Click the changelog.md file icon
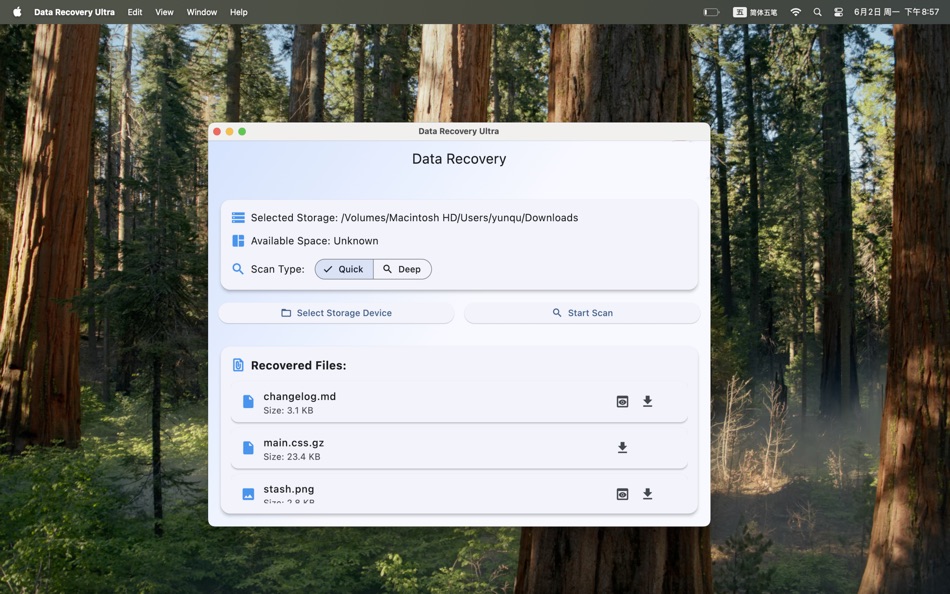Image resolution: width=950 pixels, height=594 pixels. tap(248, 401)
